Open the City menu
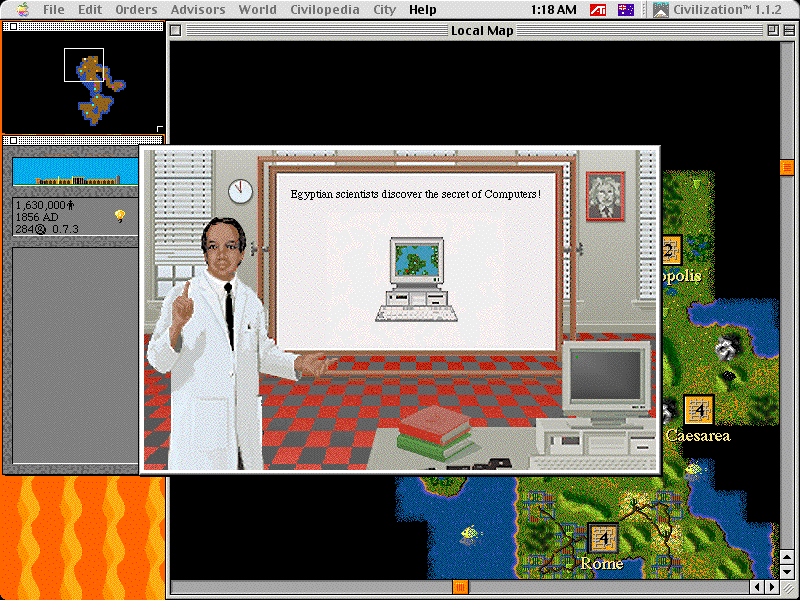 [384, 9]
